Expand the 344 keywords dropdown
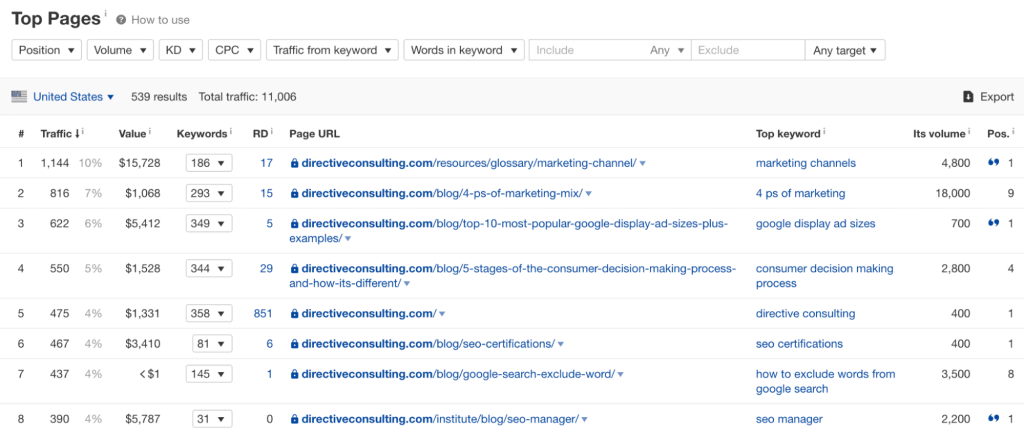 209,268
